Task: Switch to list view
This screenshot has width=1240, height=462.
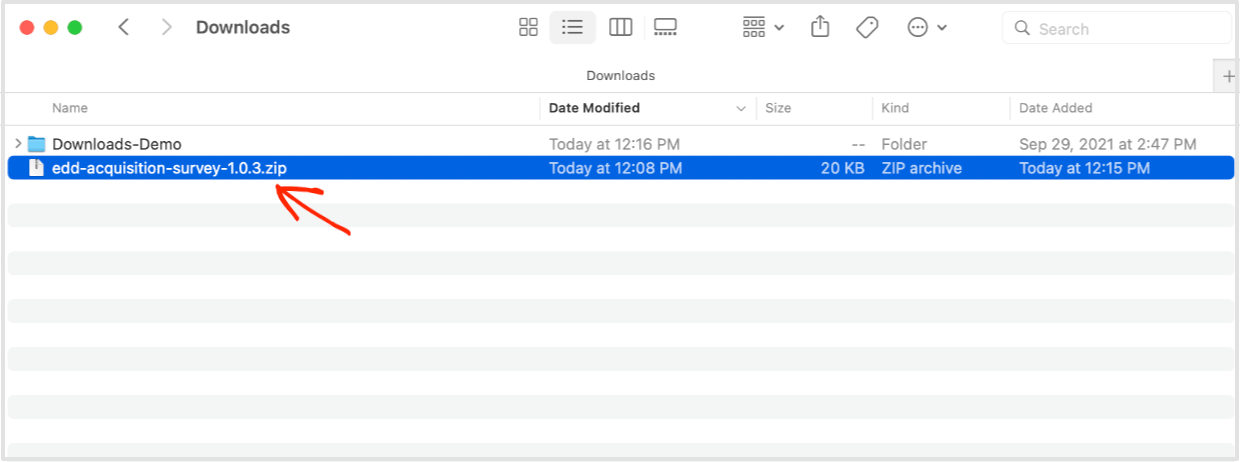Action: (x=573, y=28)
